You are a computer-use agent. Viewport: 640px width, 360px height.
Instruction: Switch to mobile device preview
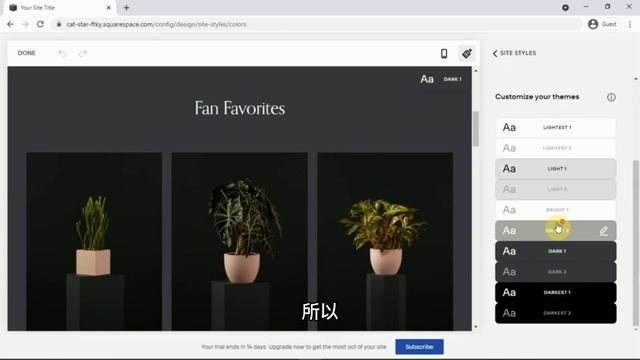tap(444, 53)
